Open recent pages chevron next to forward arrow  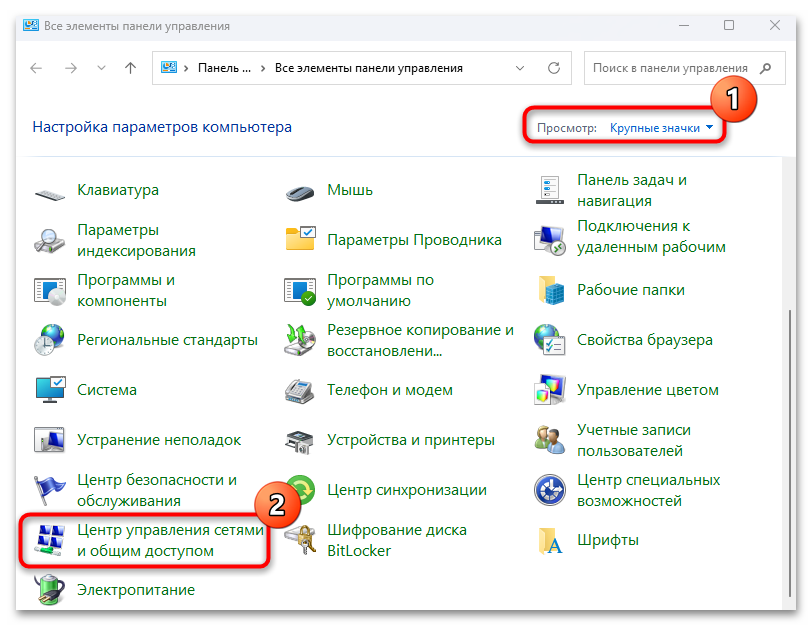point(101,67)
